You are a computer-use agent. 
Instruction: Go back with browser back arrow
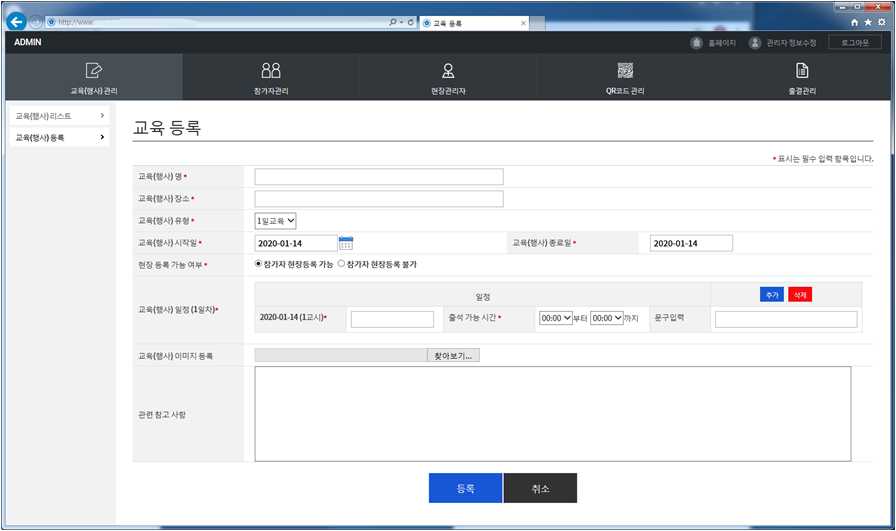coord(16,22)
